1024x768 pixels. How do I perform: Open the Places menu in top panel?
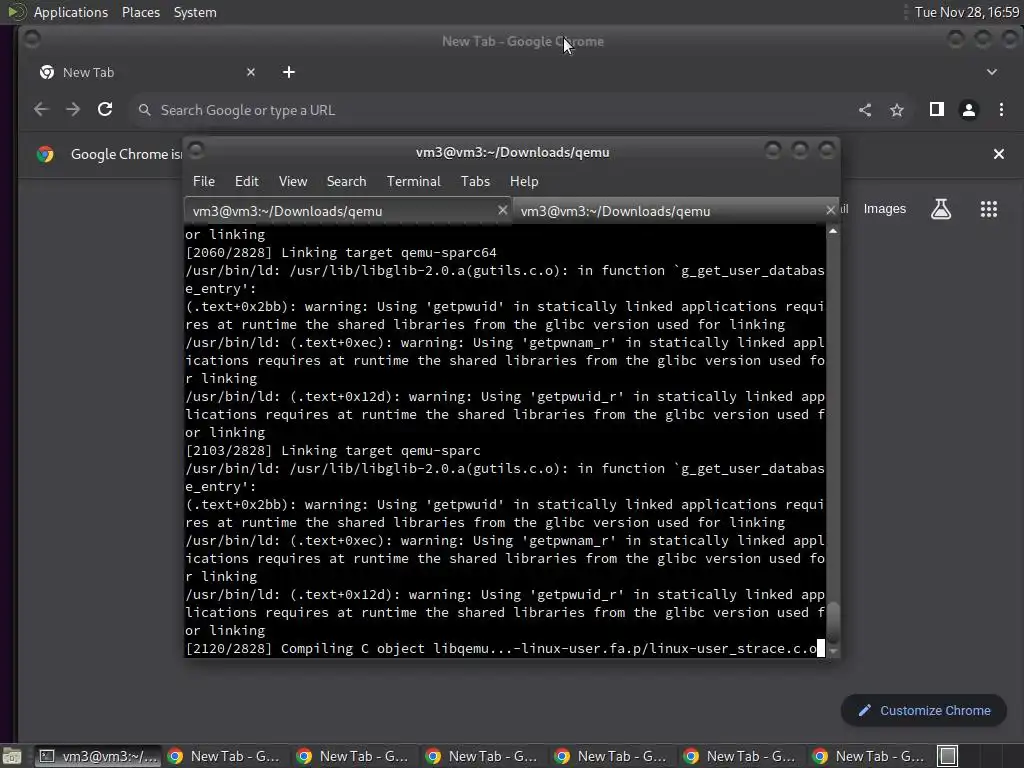click(x=140, y=12)
